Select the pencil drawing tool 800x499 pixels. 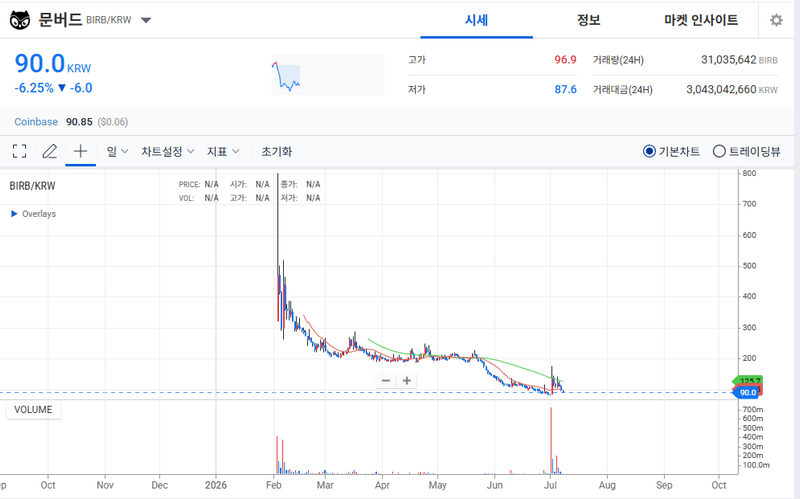[x=49, y=151]
